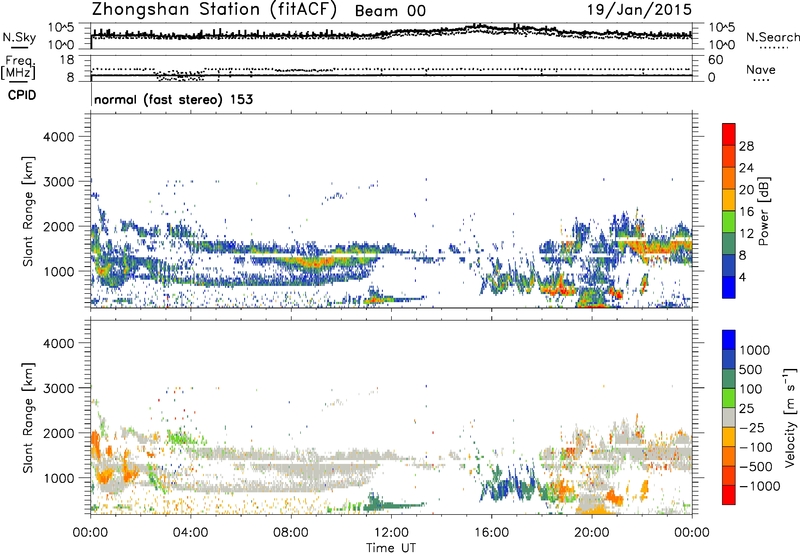The image size is (800, 554).
Task: Click 'normal (fast stereo) 153' text
Action: (173, 99)
